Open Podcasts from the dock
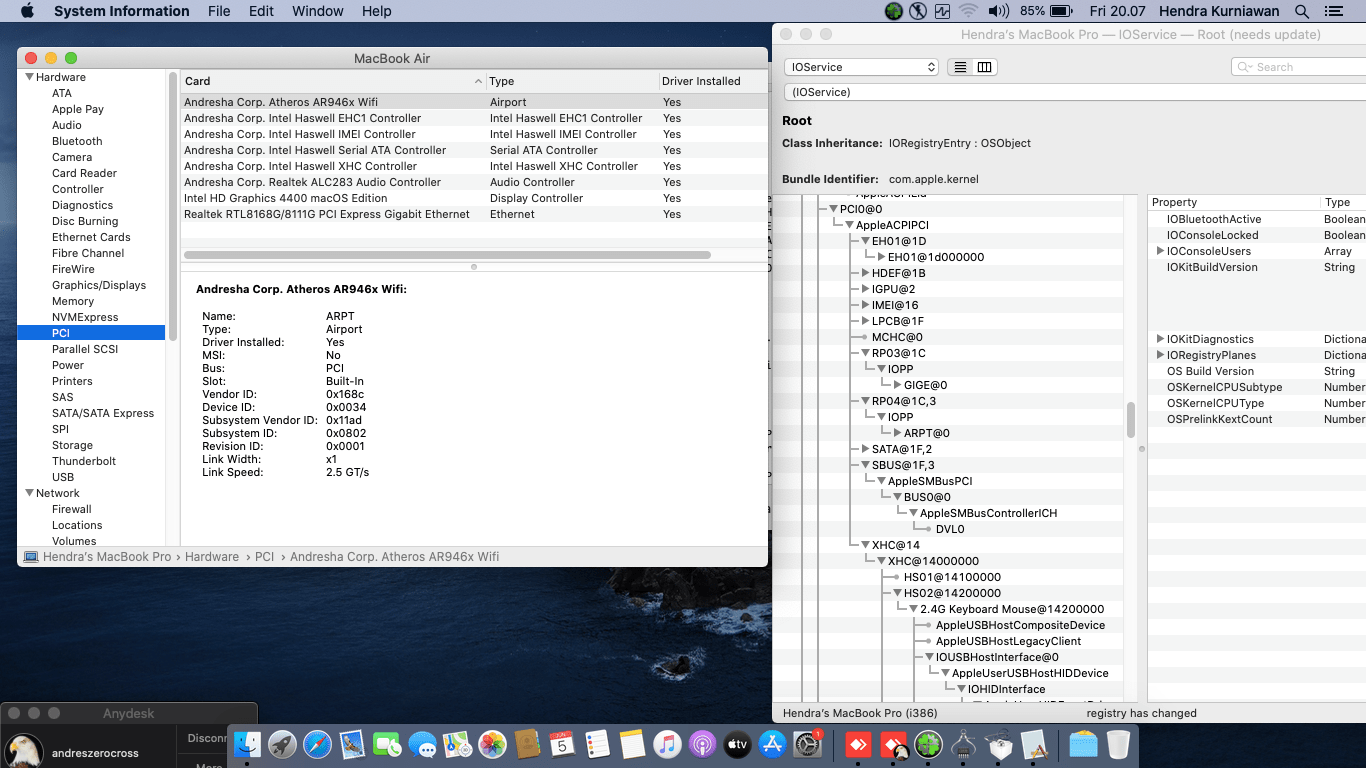1366x768 pixels. click(702, 744)
